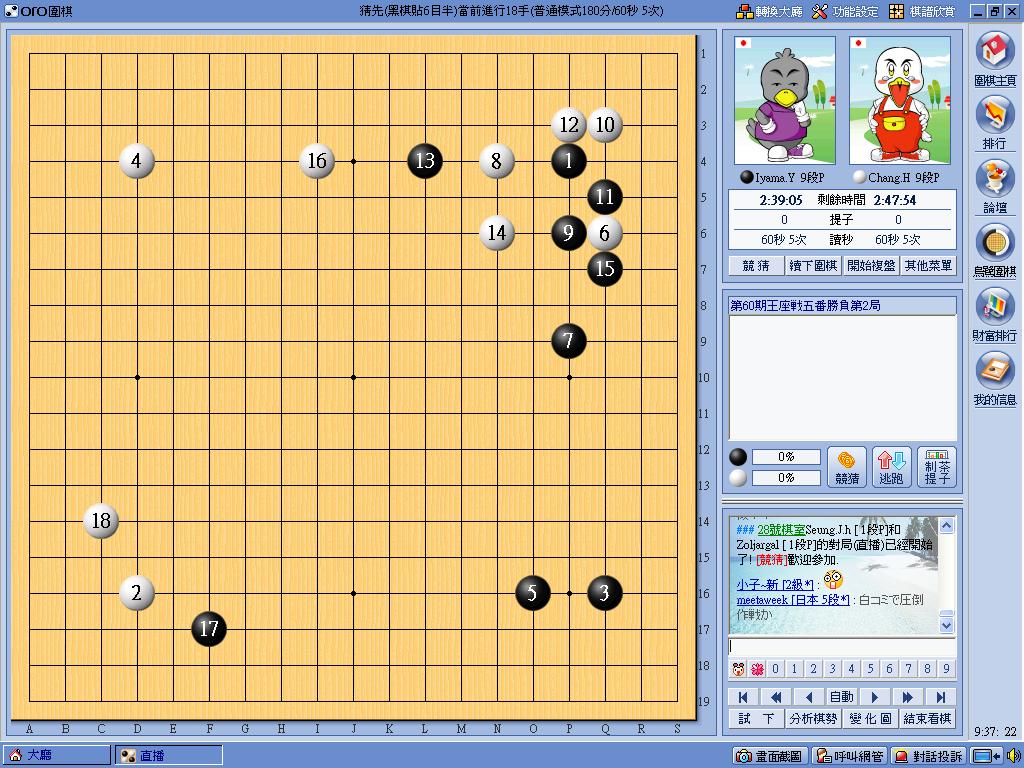Click the 對話投訴 chat complaint button

click(928, 756)
